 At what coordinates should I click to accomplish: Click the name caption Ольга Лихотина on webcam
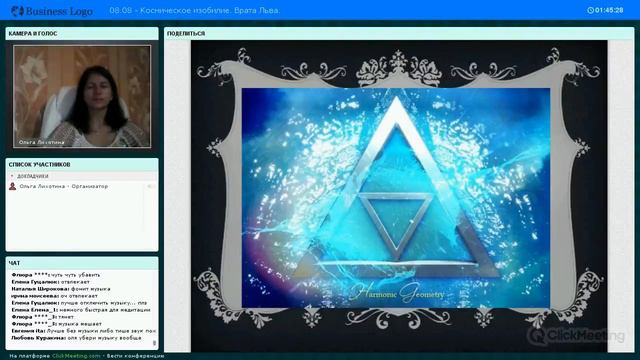point(41,142)
